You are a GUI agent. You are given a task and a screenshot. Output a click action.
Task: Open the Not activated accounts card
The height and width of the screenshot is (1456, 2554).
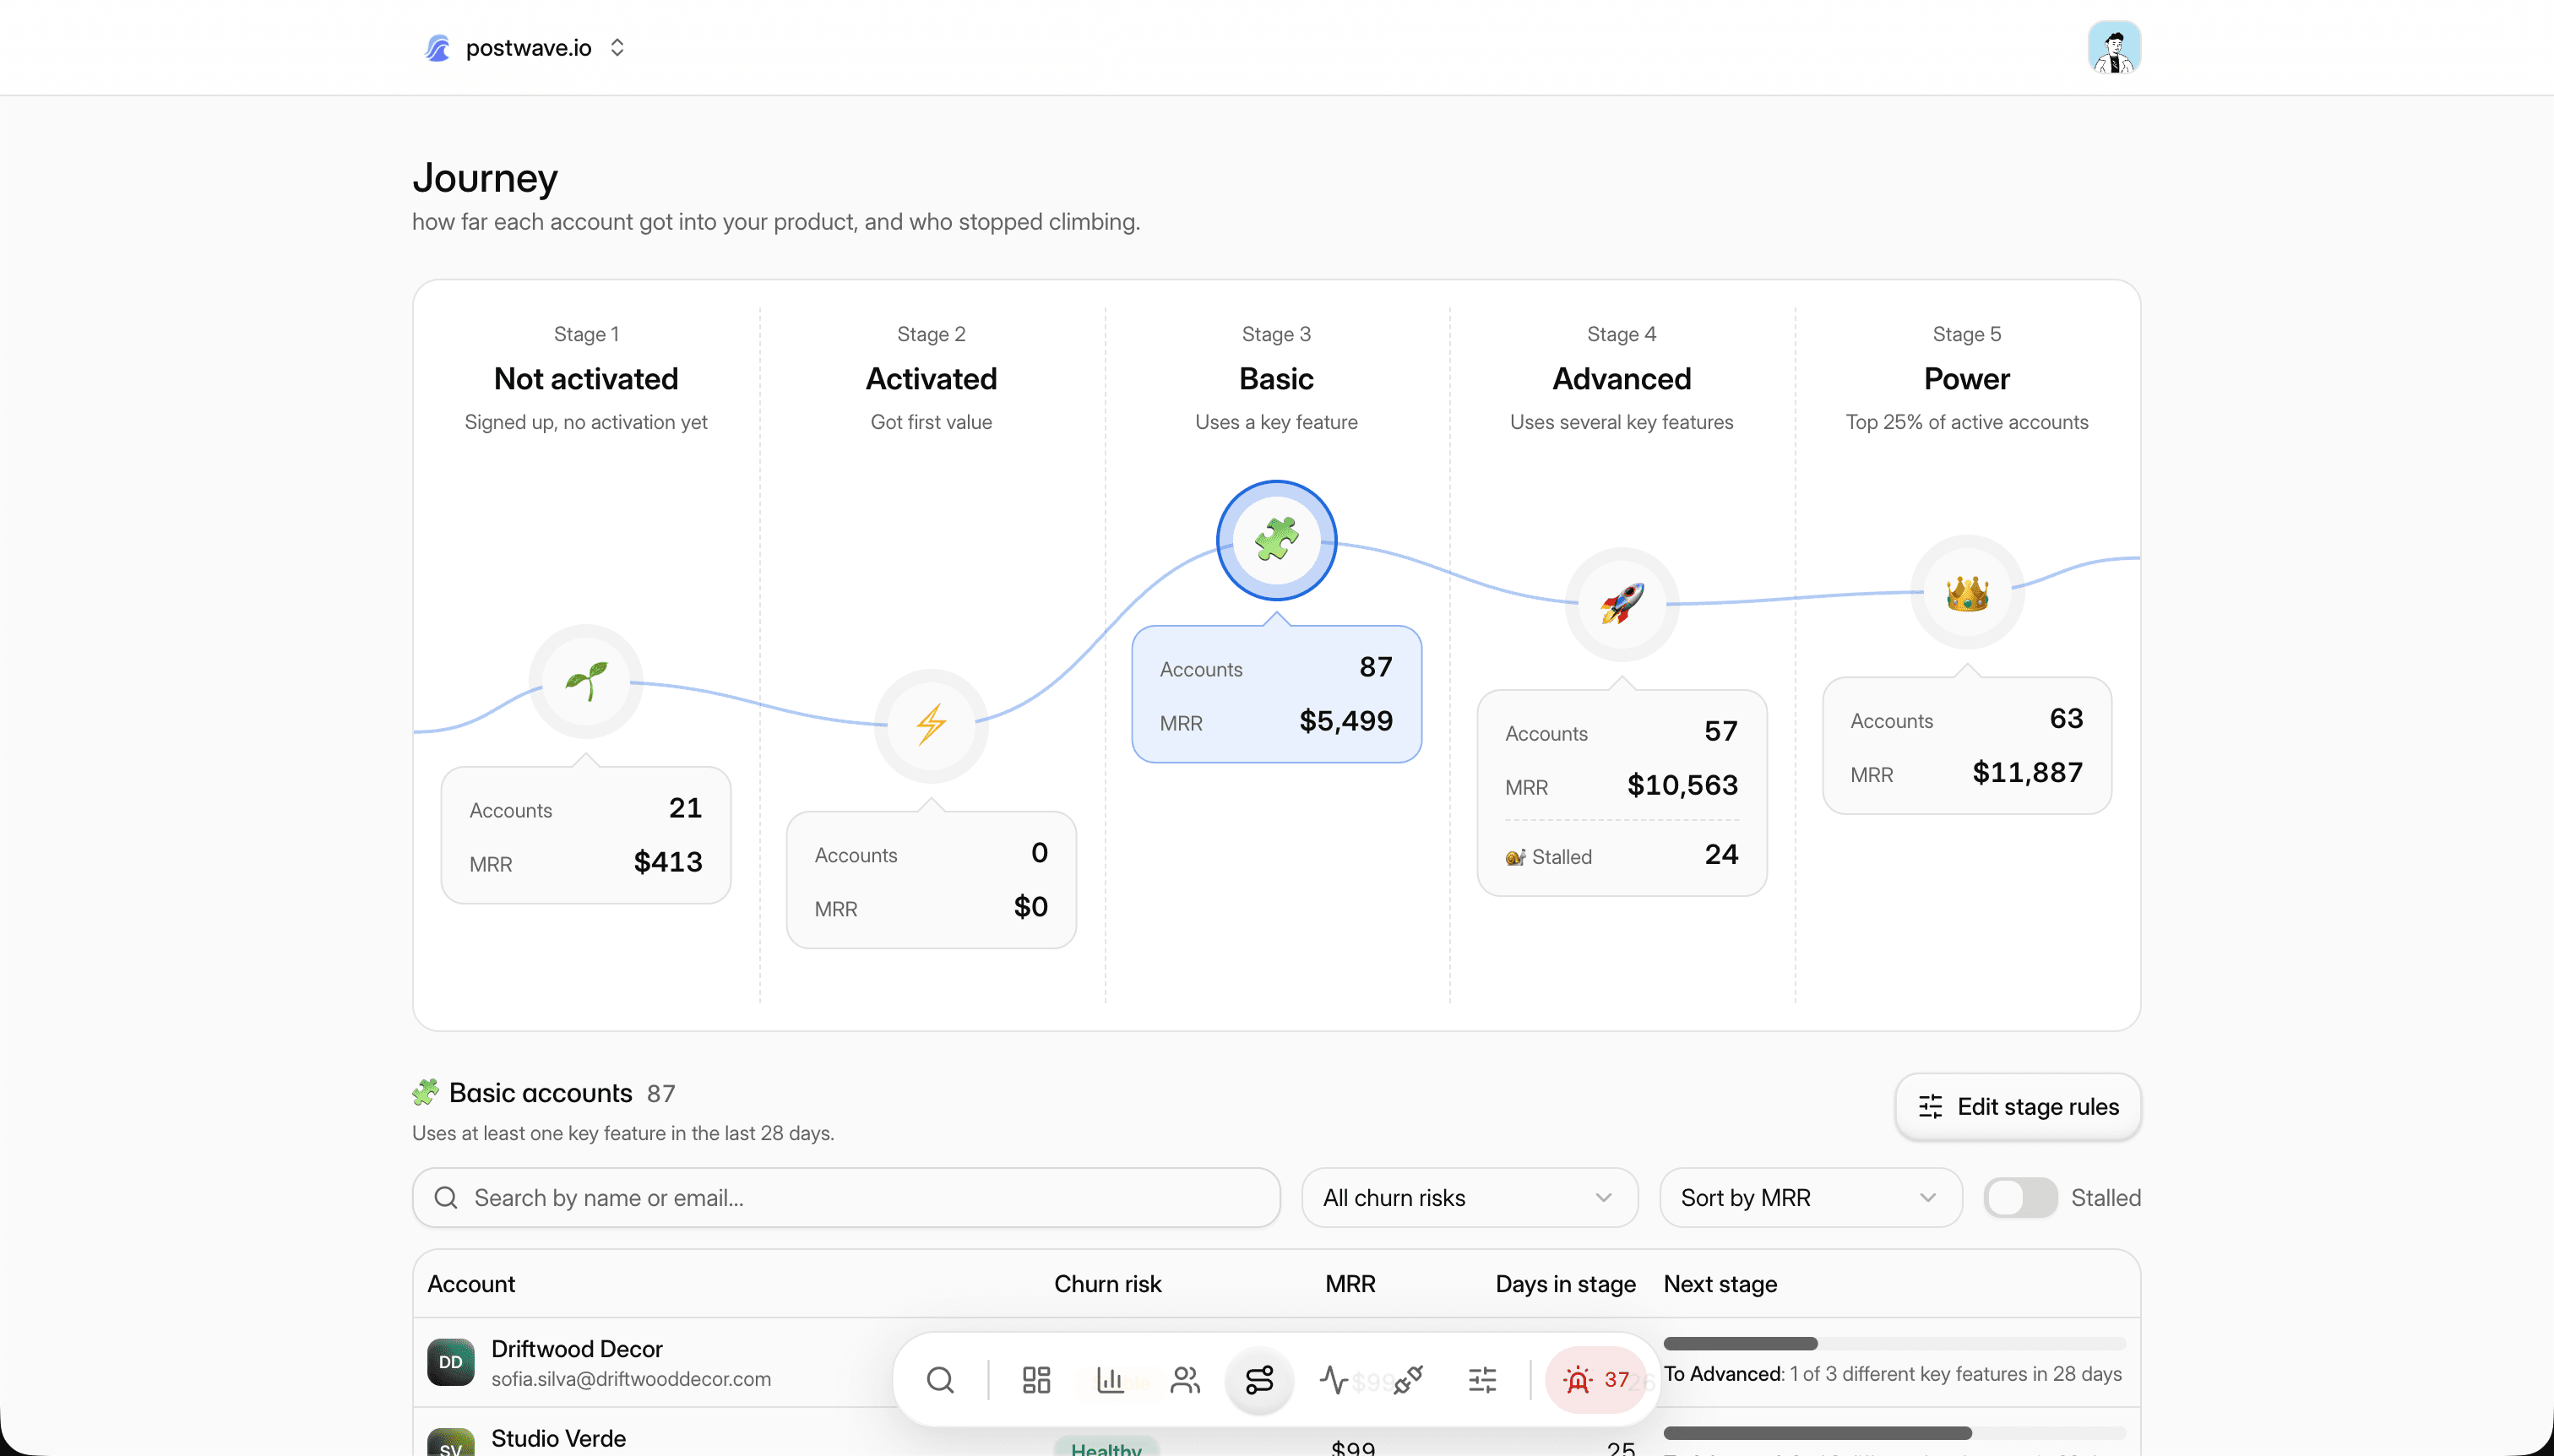pyautogui.click(x=586, y=835)
